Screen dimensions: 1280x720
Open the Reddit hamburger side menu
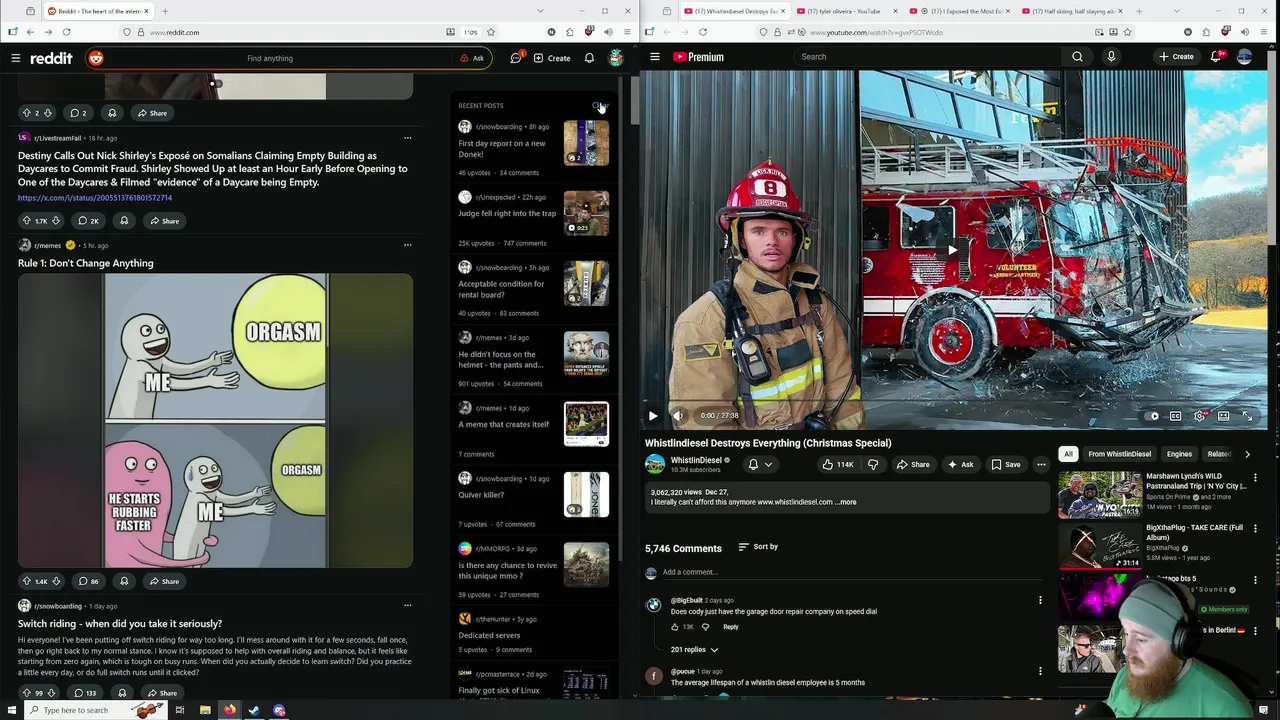click(x=15, y=58)
